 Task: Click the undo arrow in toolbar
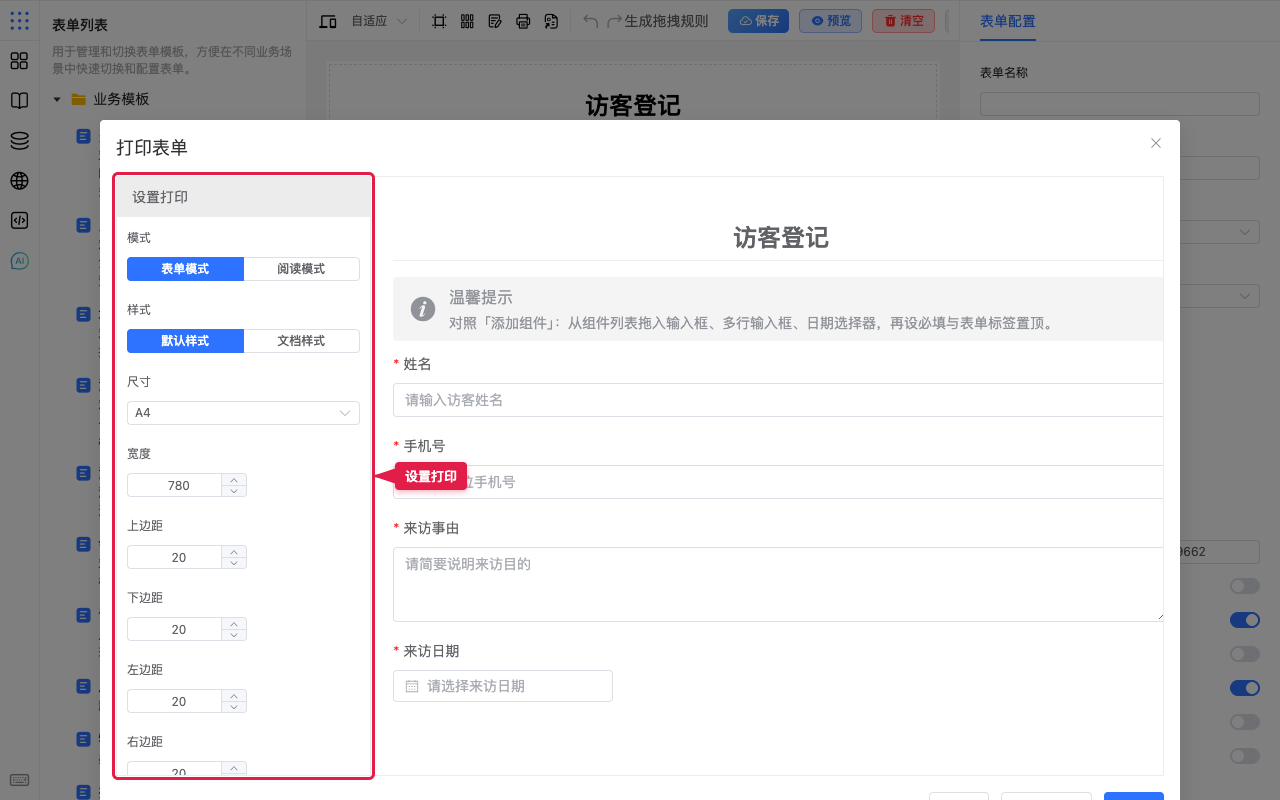click(591, 21)
